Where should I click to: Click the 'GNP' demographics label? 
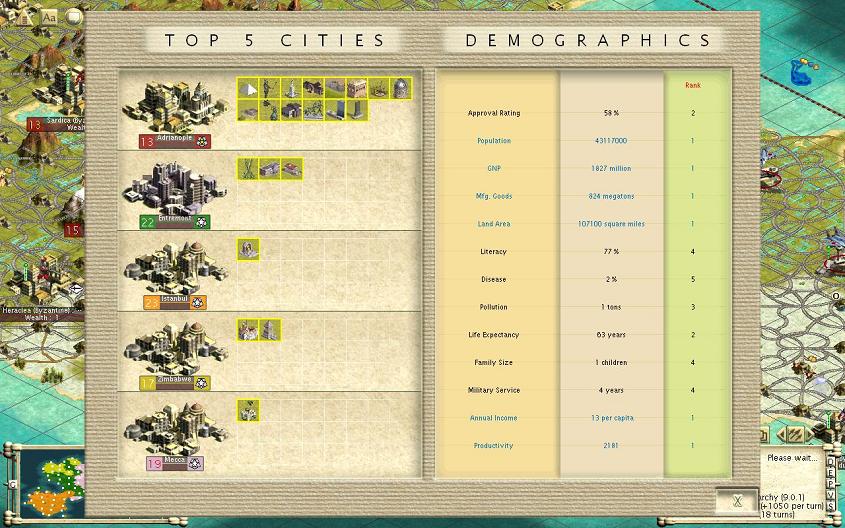tap(494, 168)
